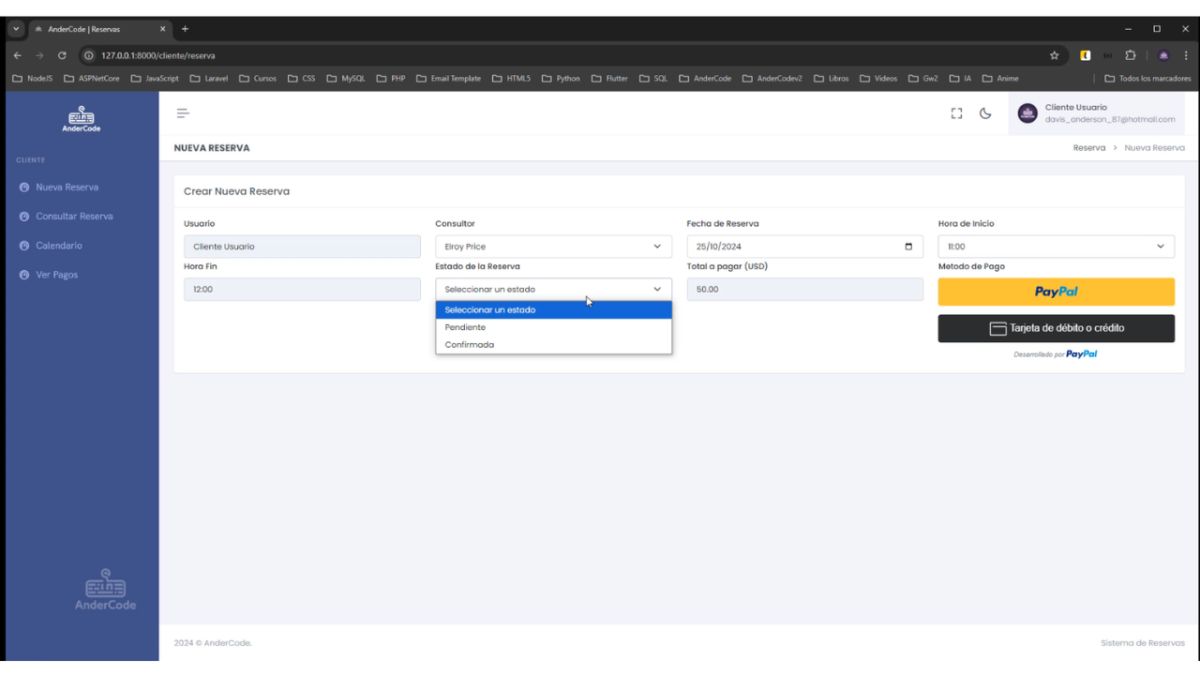Open calendar picker in Fecha de Reserva
1200x675 pixels.
coord(908,247)
